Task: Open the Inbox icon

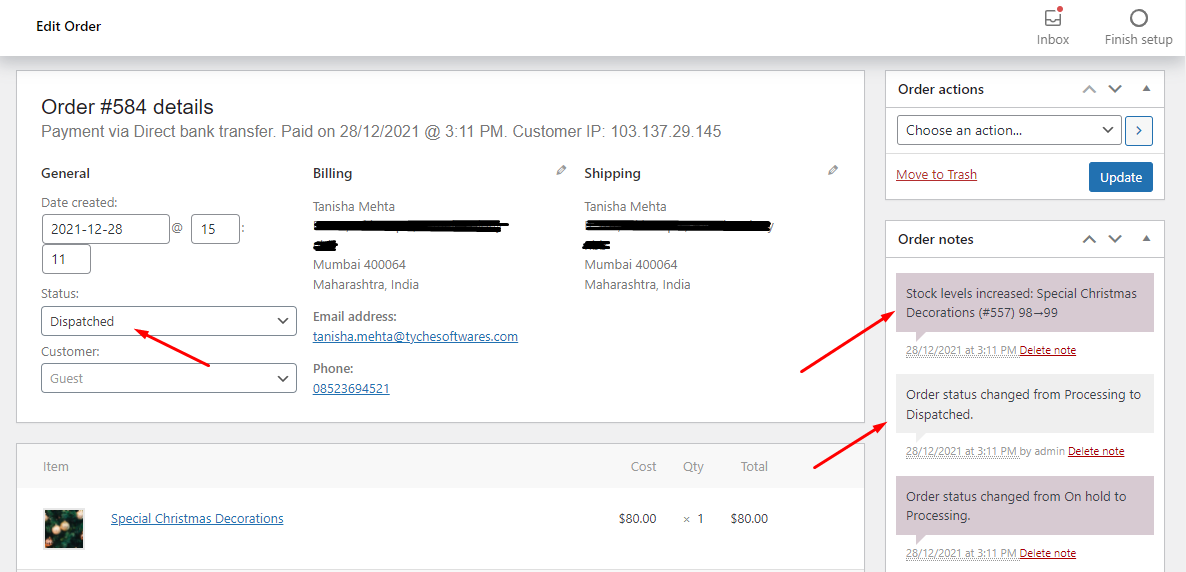Action: [1052, 17]
